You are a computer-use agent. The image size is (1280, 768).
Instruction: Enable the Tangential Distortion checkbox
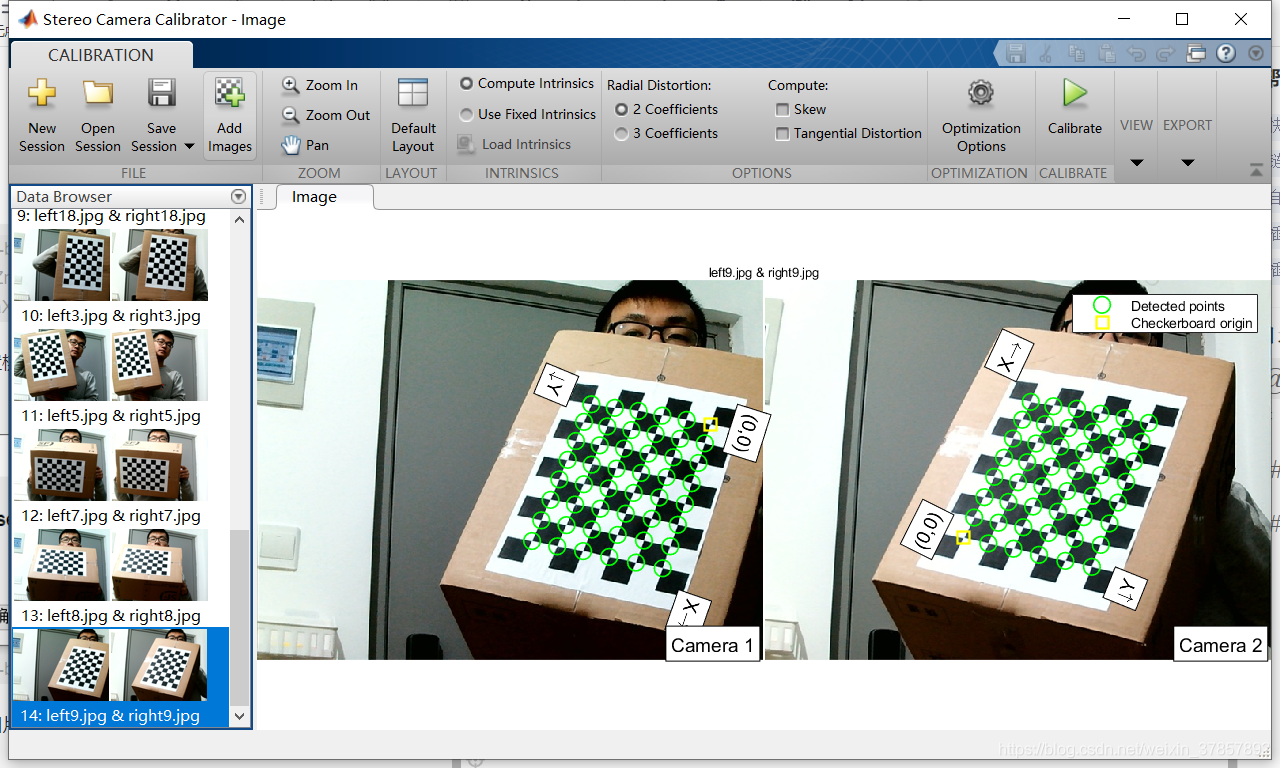coord(848,133)
